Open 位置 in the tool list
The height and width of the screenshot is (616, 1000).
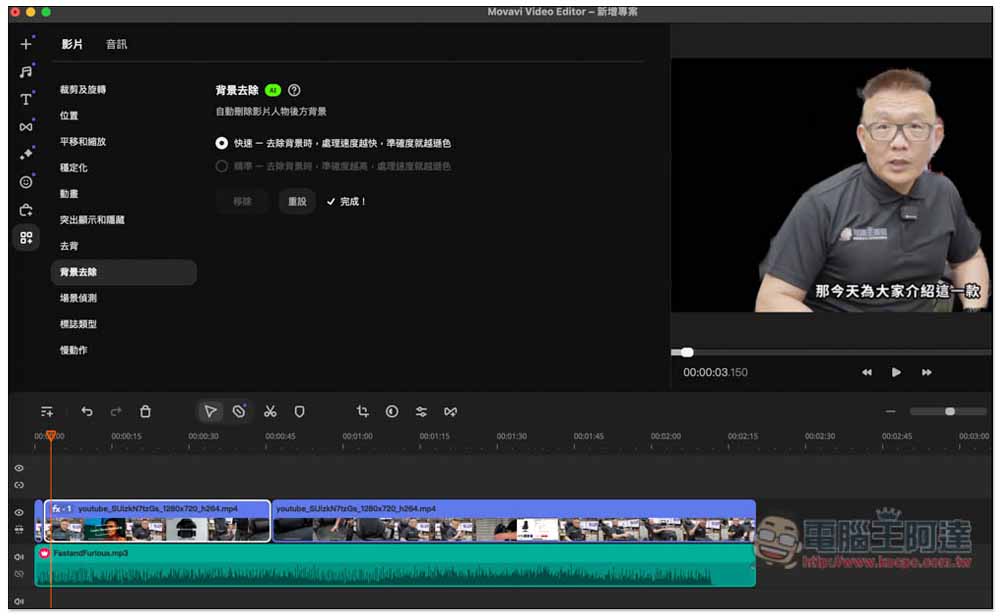[69, 116]
